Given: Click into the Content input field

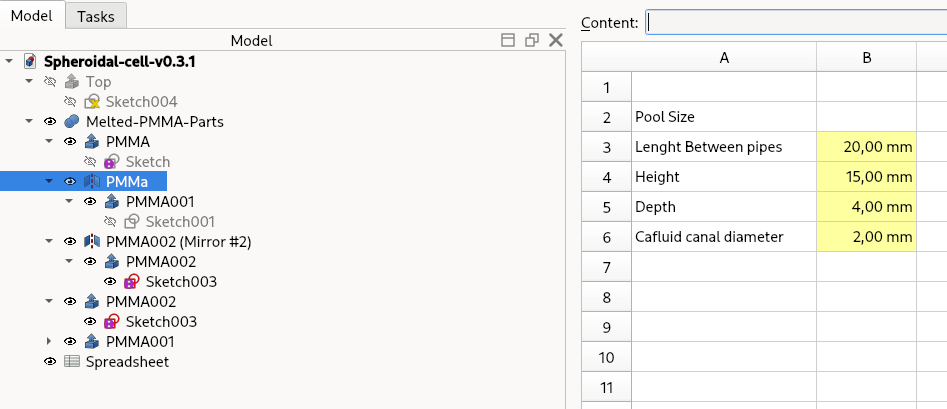Looking at the screenshot, I should (x=796, y=22).
